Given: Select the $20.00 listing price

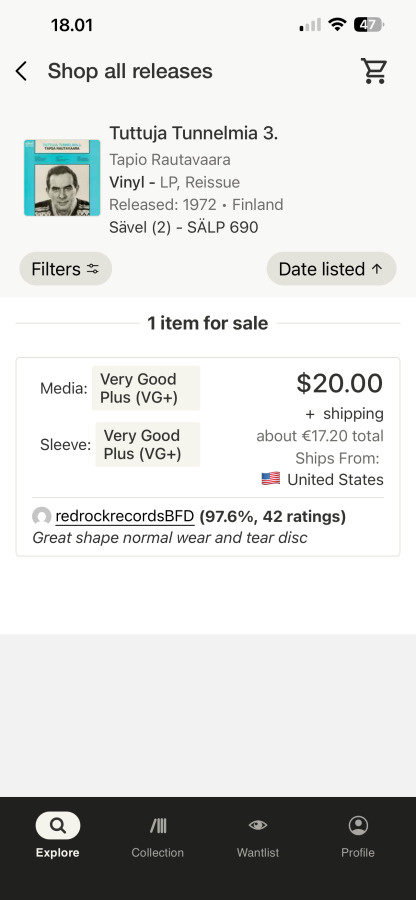Looking at the screenshot, I should coord(339,383).
